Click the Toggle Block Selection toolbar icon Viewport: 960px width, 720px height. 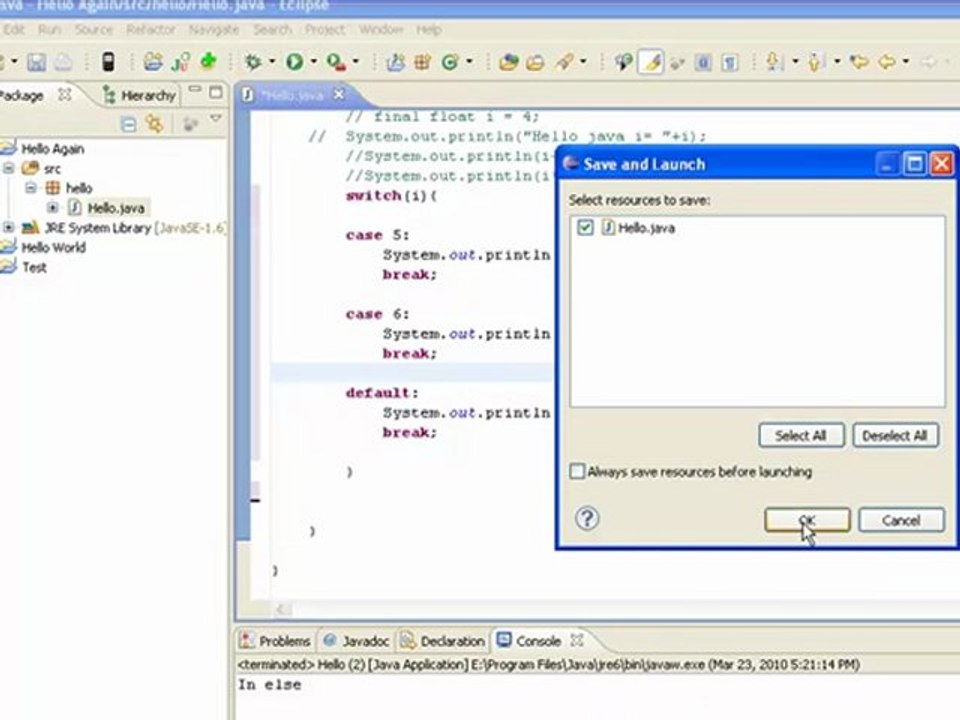point(703,62)
